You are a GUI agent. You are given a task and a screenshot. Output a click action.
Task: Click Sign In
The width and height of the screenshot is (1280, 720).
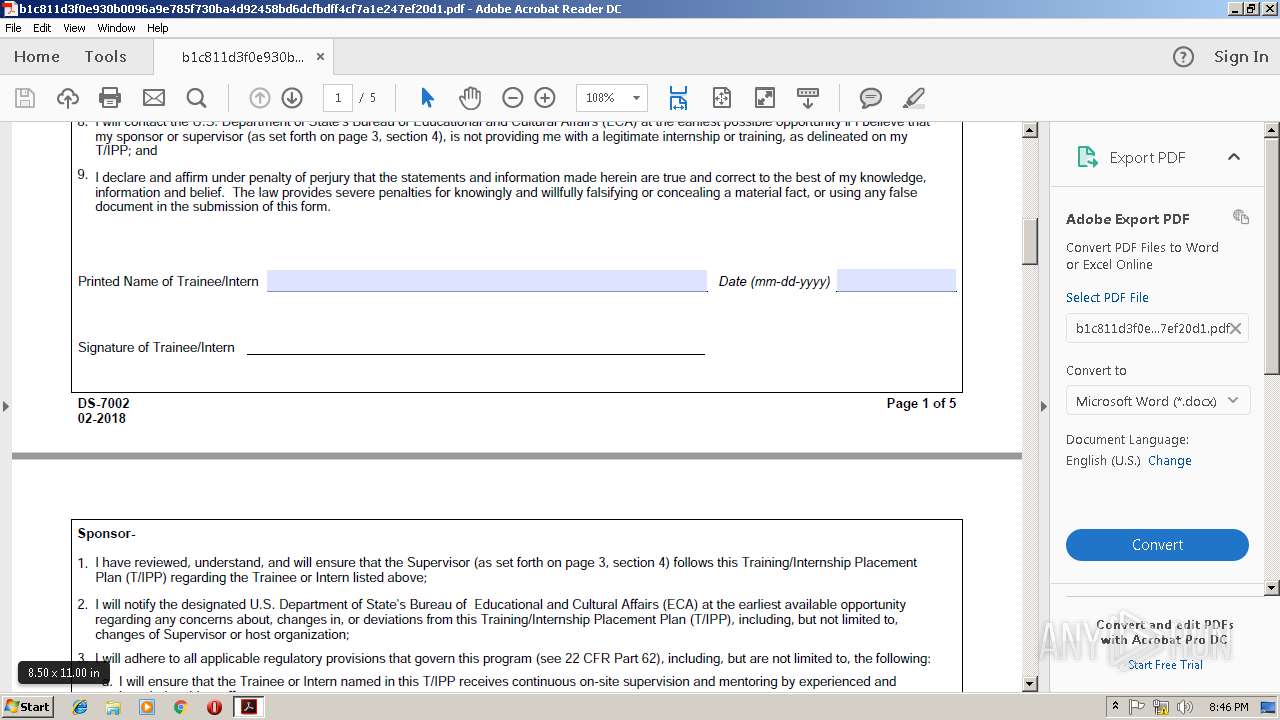pos(1241,57)
